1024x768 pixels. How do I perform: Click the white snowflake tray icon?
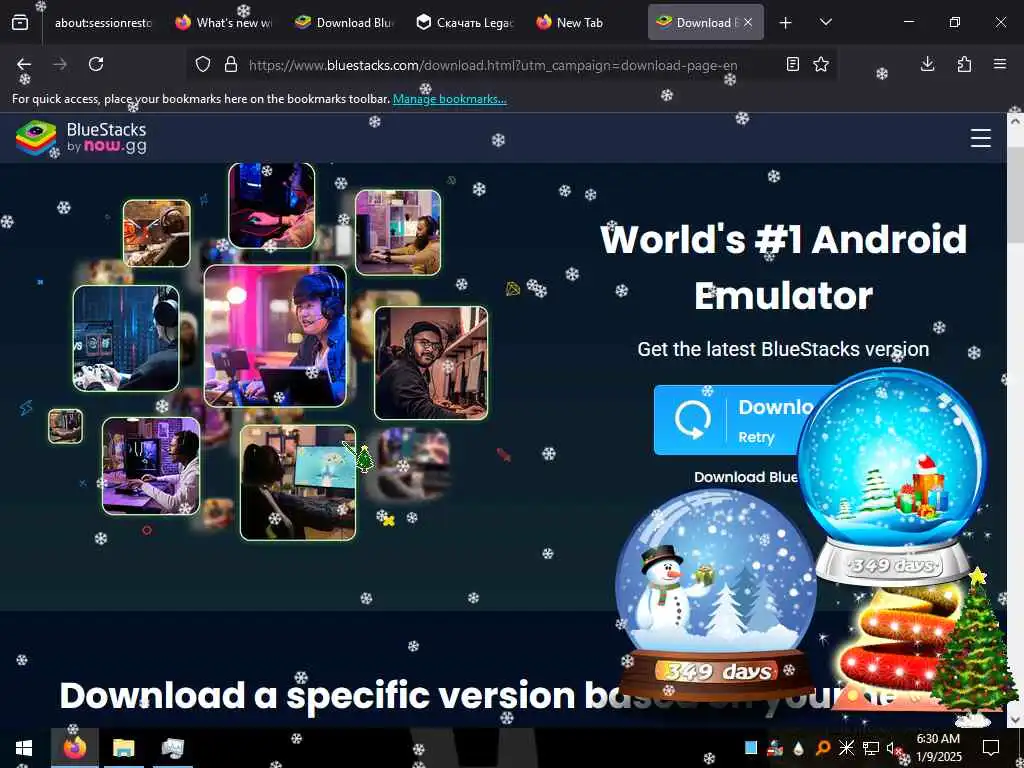846,748
